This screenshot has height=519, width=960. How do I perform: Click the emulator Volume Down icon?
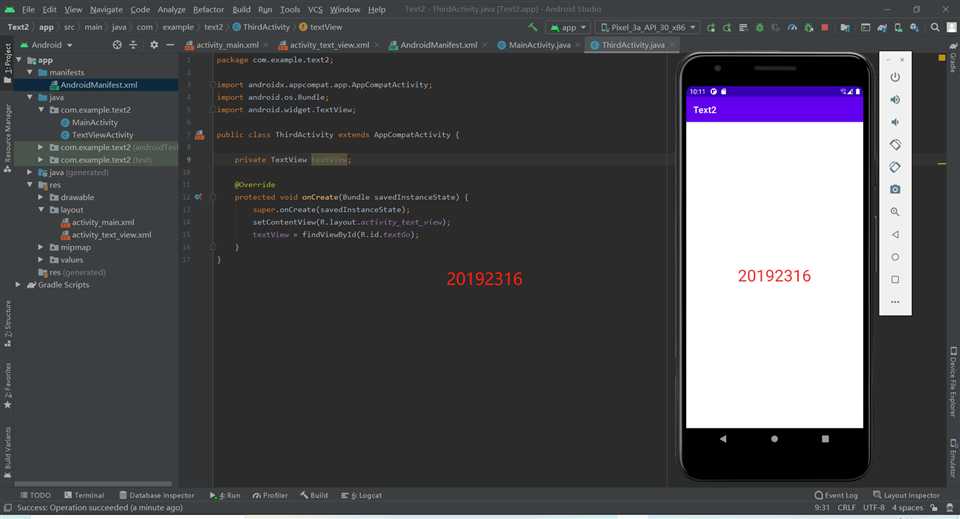click(x=895, y=122)
